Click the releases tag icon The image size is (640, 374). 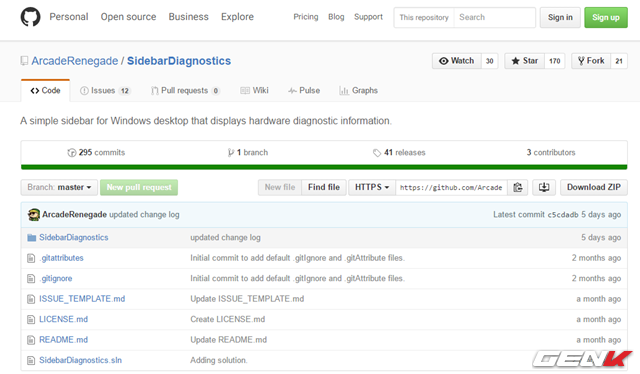point(377,153)
